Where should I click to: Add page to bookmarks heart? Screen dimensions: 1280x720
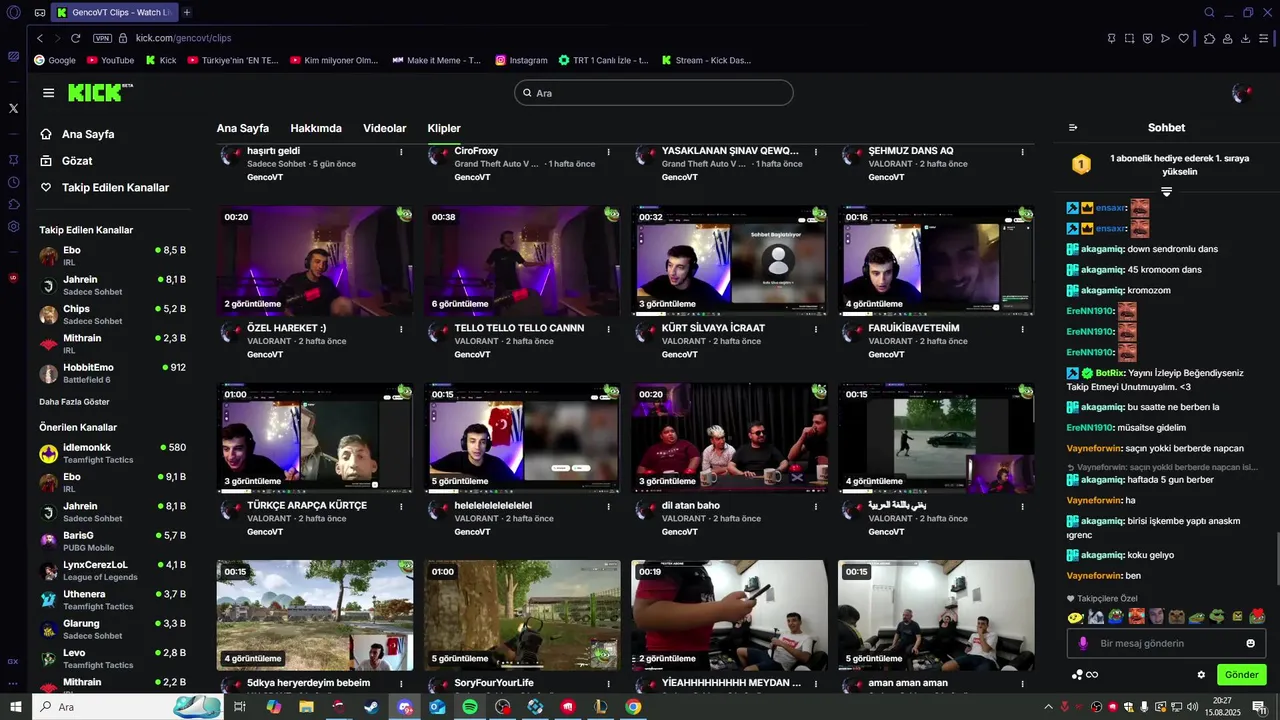tap(1184, 38)
